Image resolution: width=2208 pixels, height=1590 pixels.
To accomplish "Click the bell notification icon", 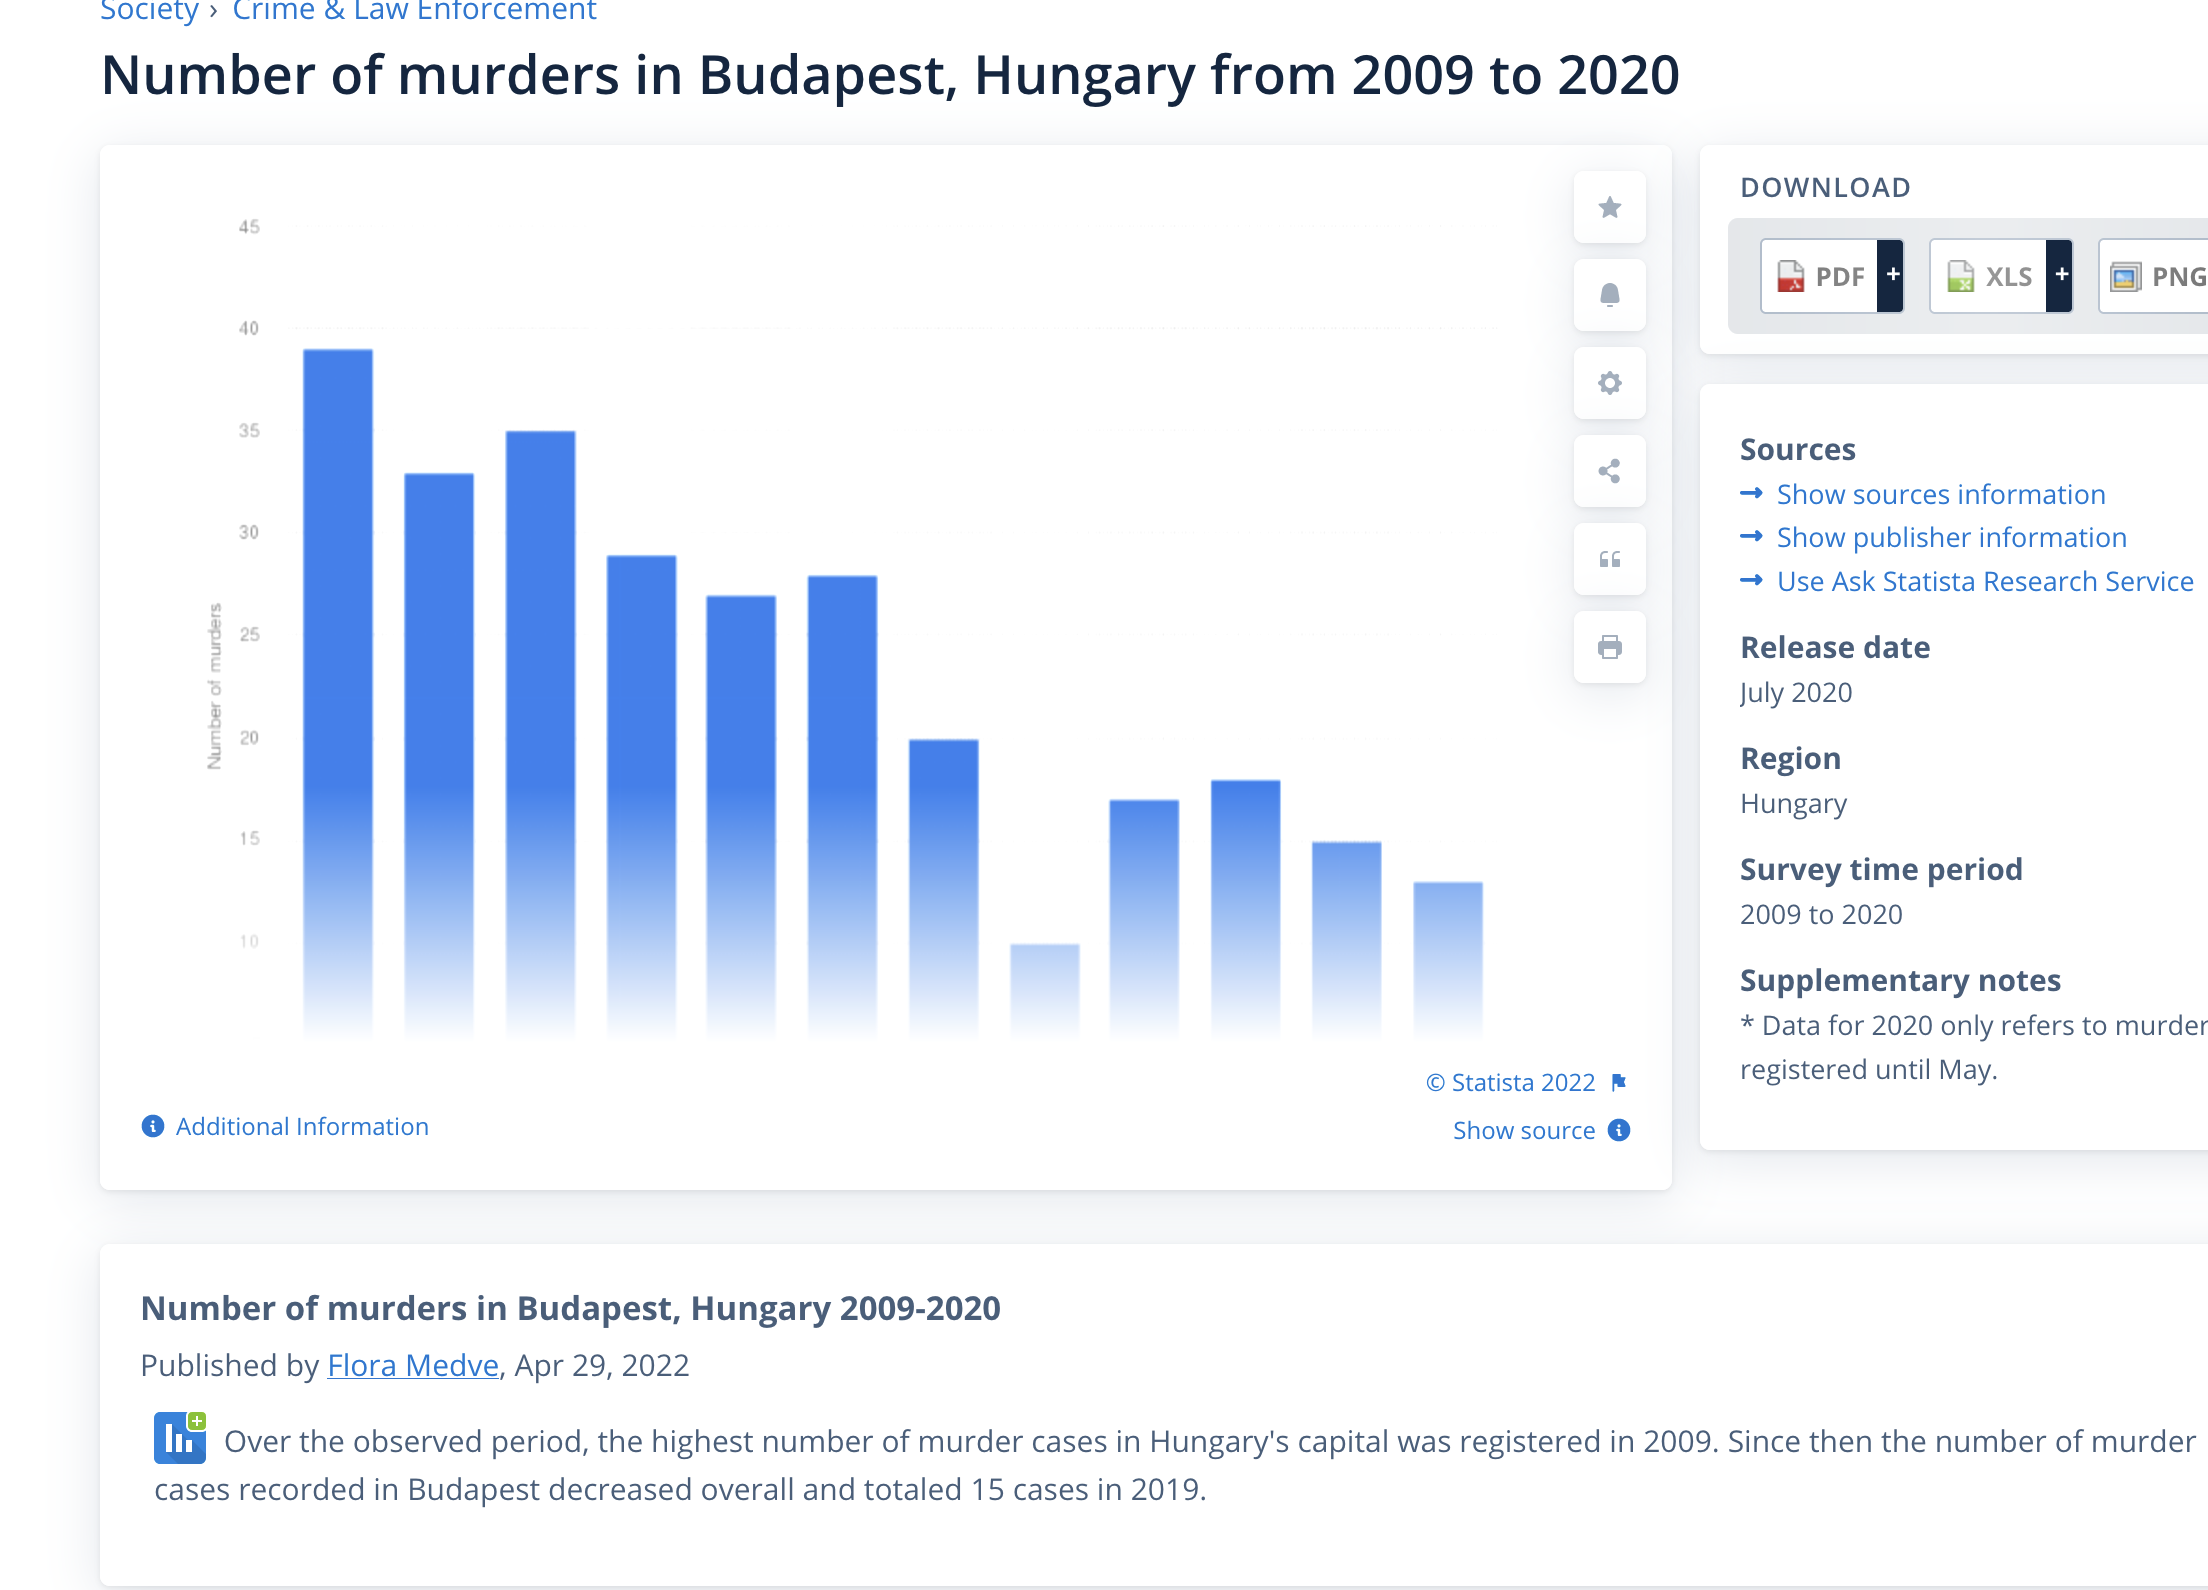I will [1609, 295].
